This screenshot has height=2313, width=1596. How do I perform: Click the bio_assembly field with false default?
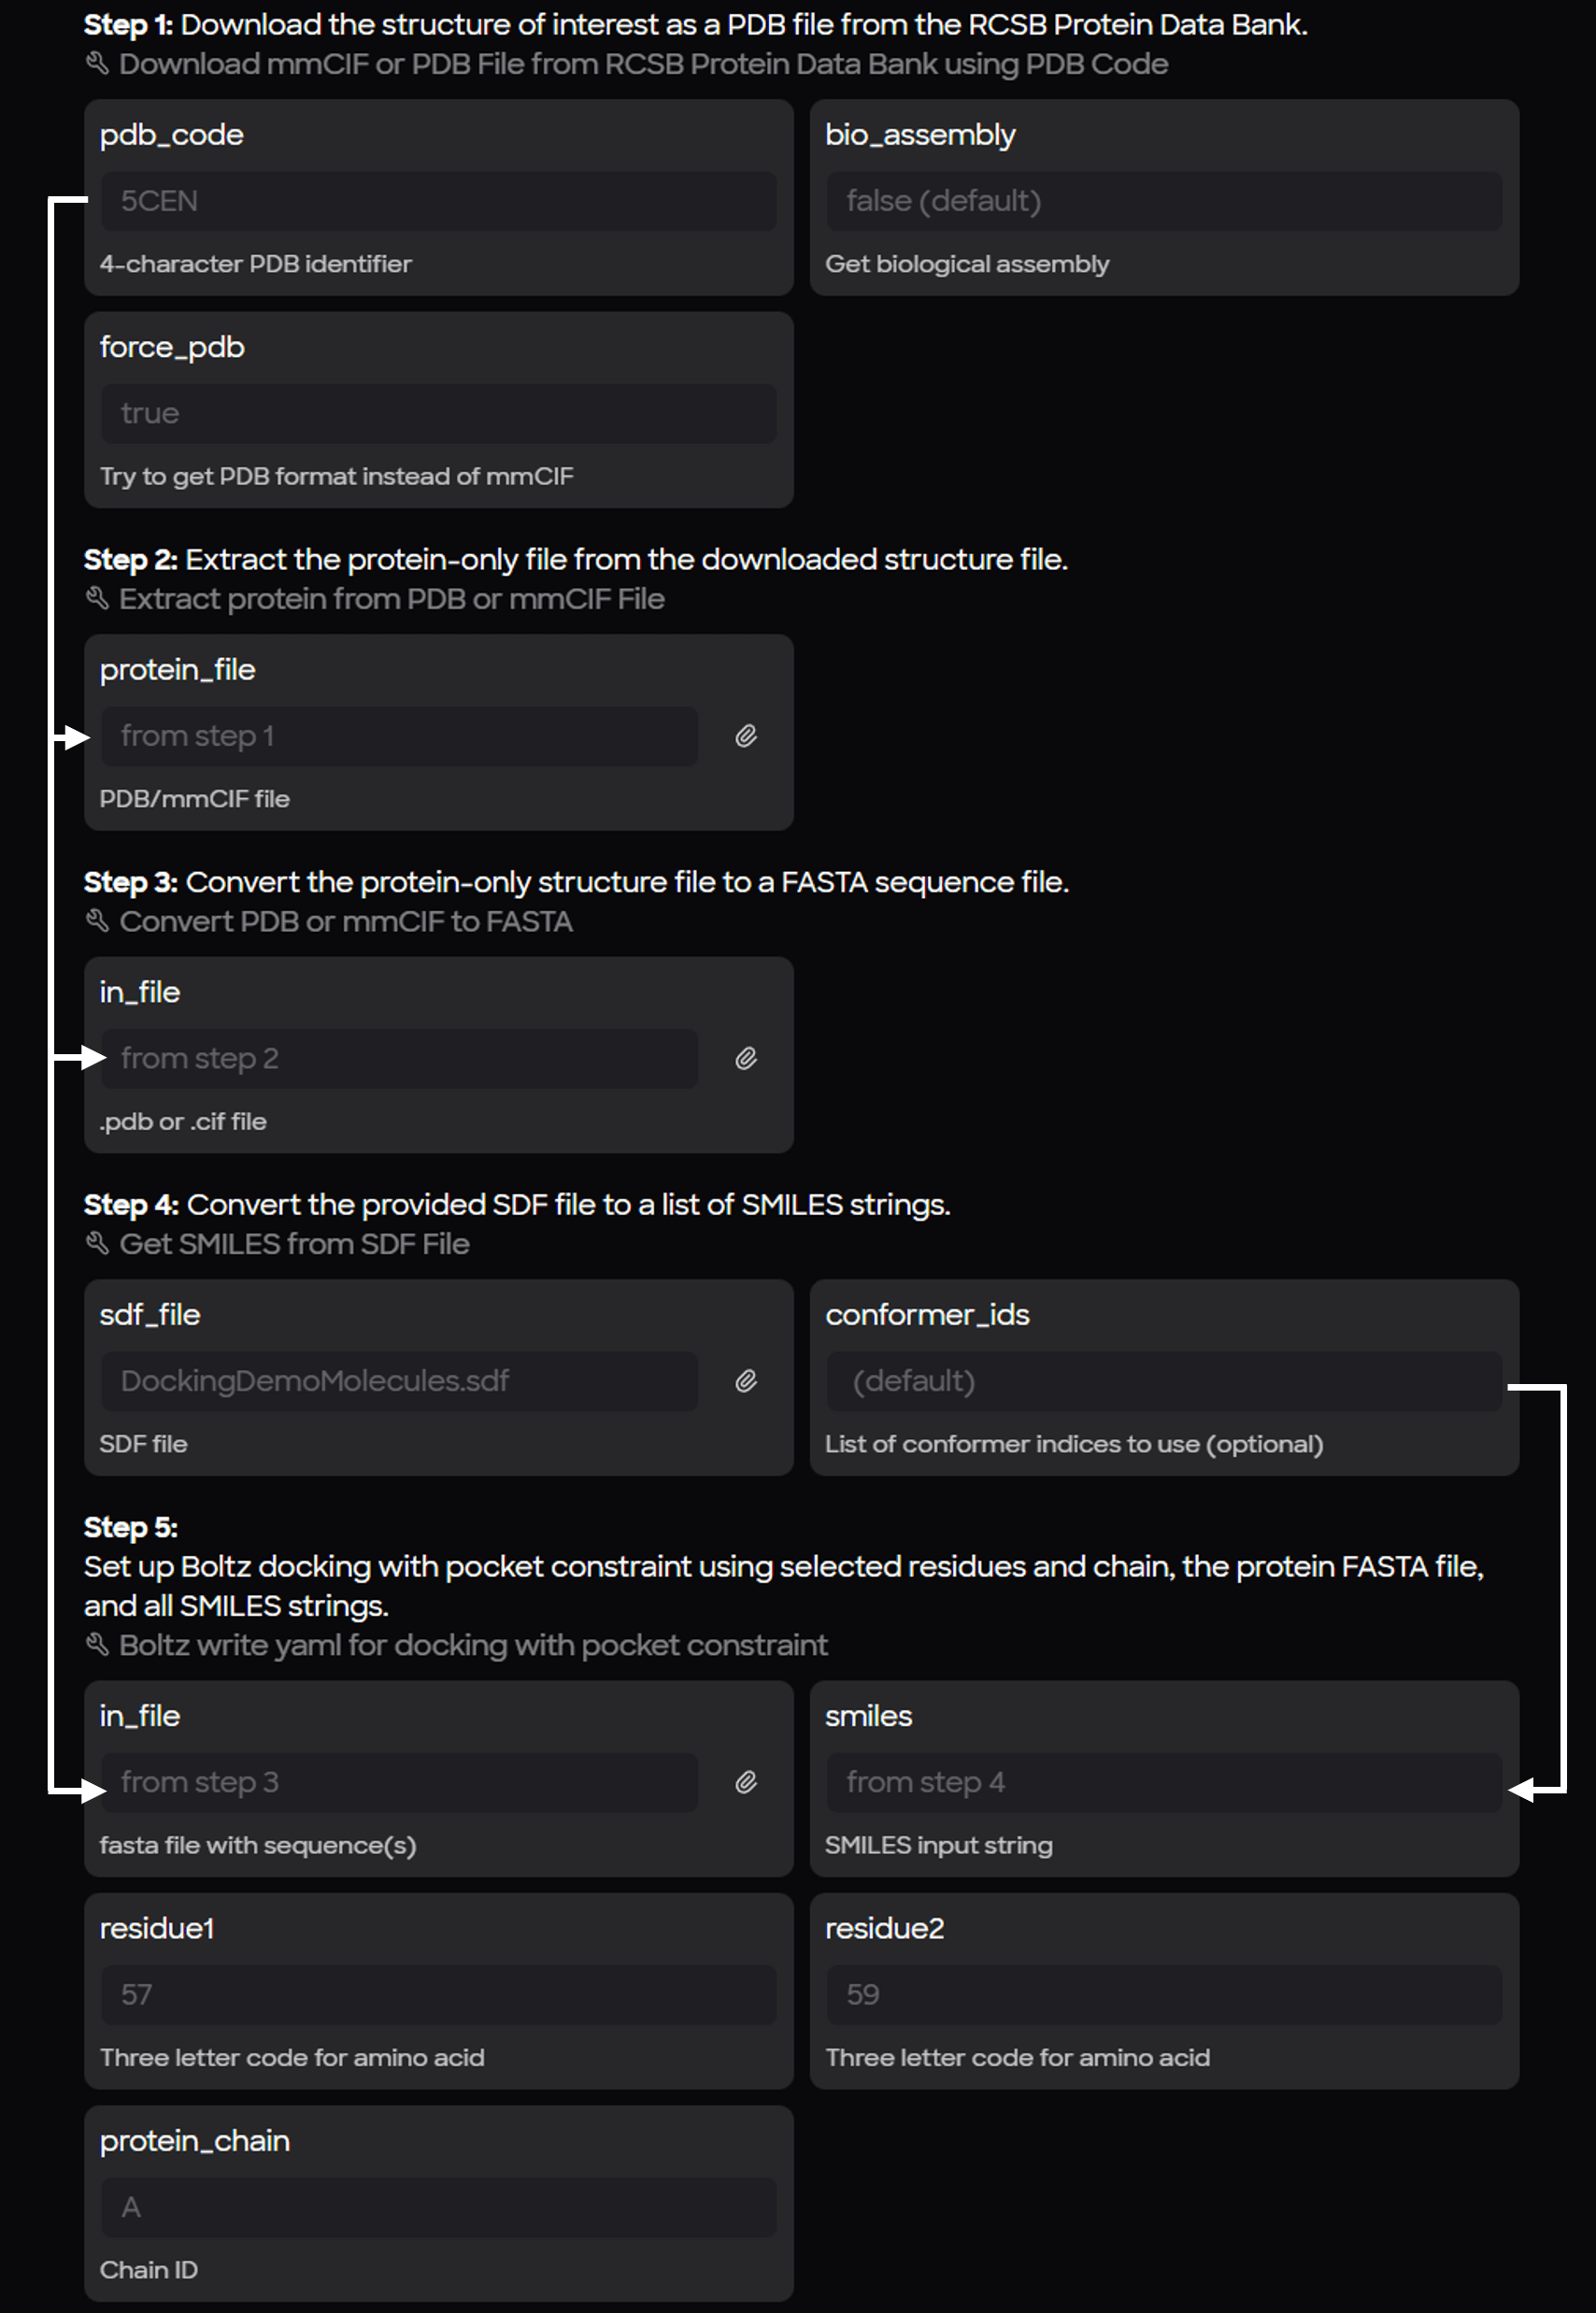point(1163,201)
